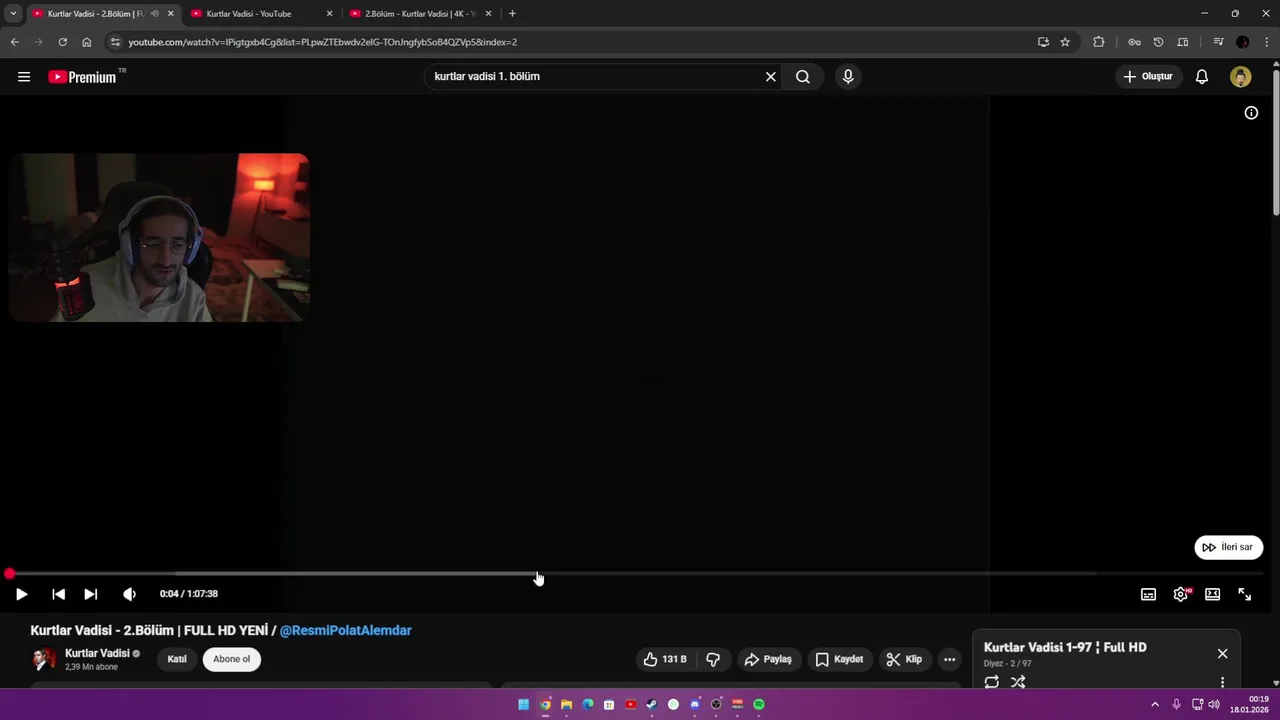This screenshot has height=720, width=1280.
Task: Switch to theater mode
Action: [x=1212, y=594]
